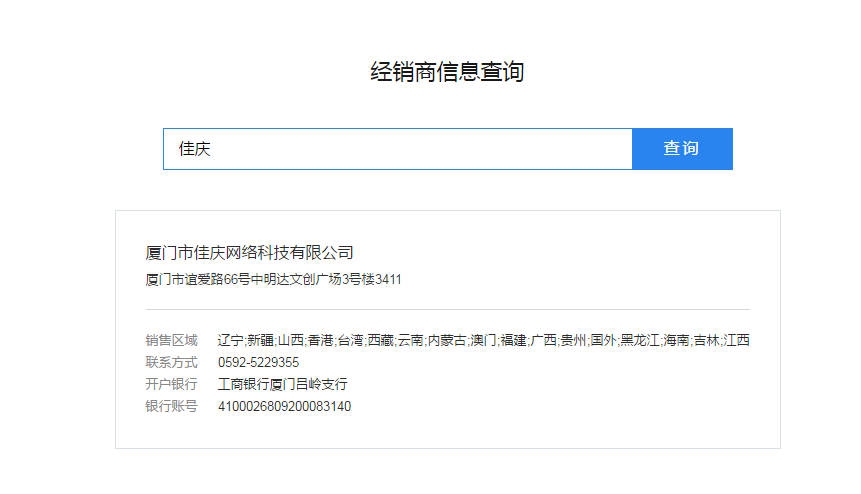Click the address 厦门市谊爱路66号中明达文创广场3号楼3411
This screenshot has width=861, height=494.
[273, 279]
